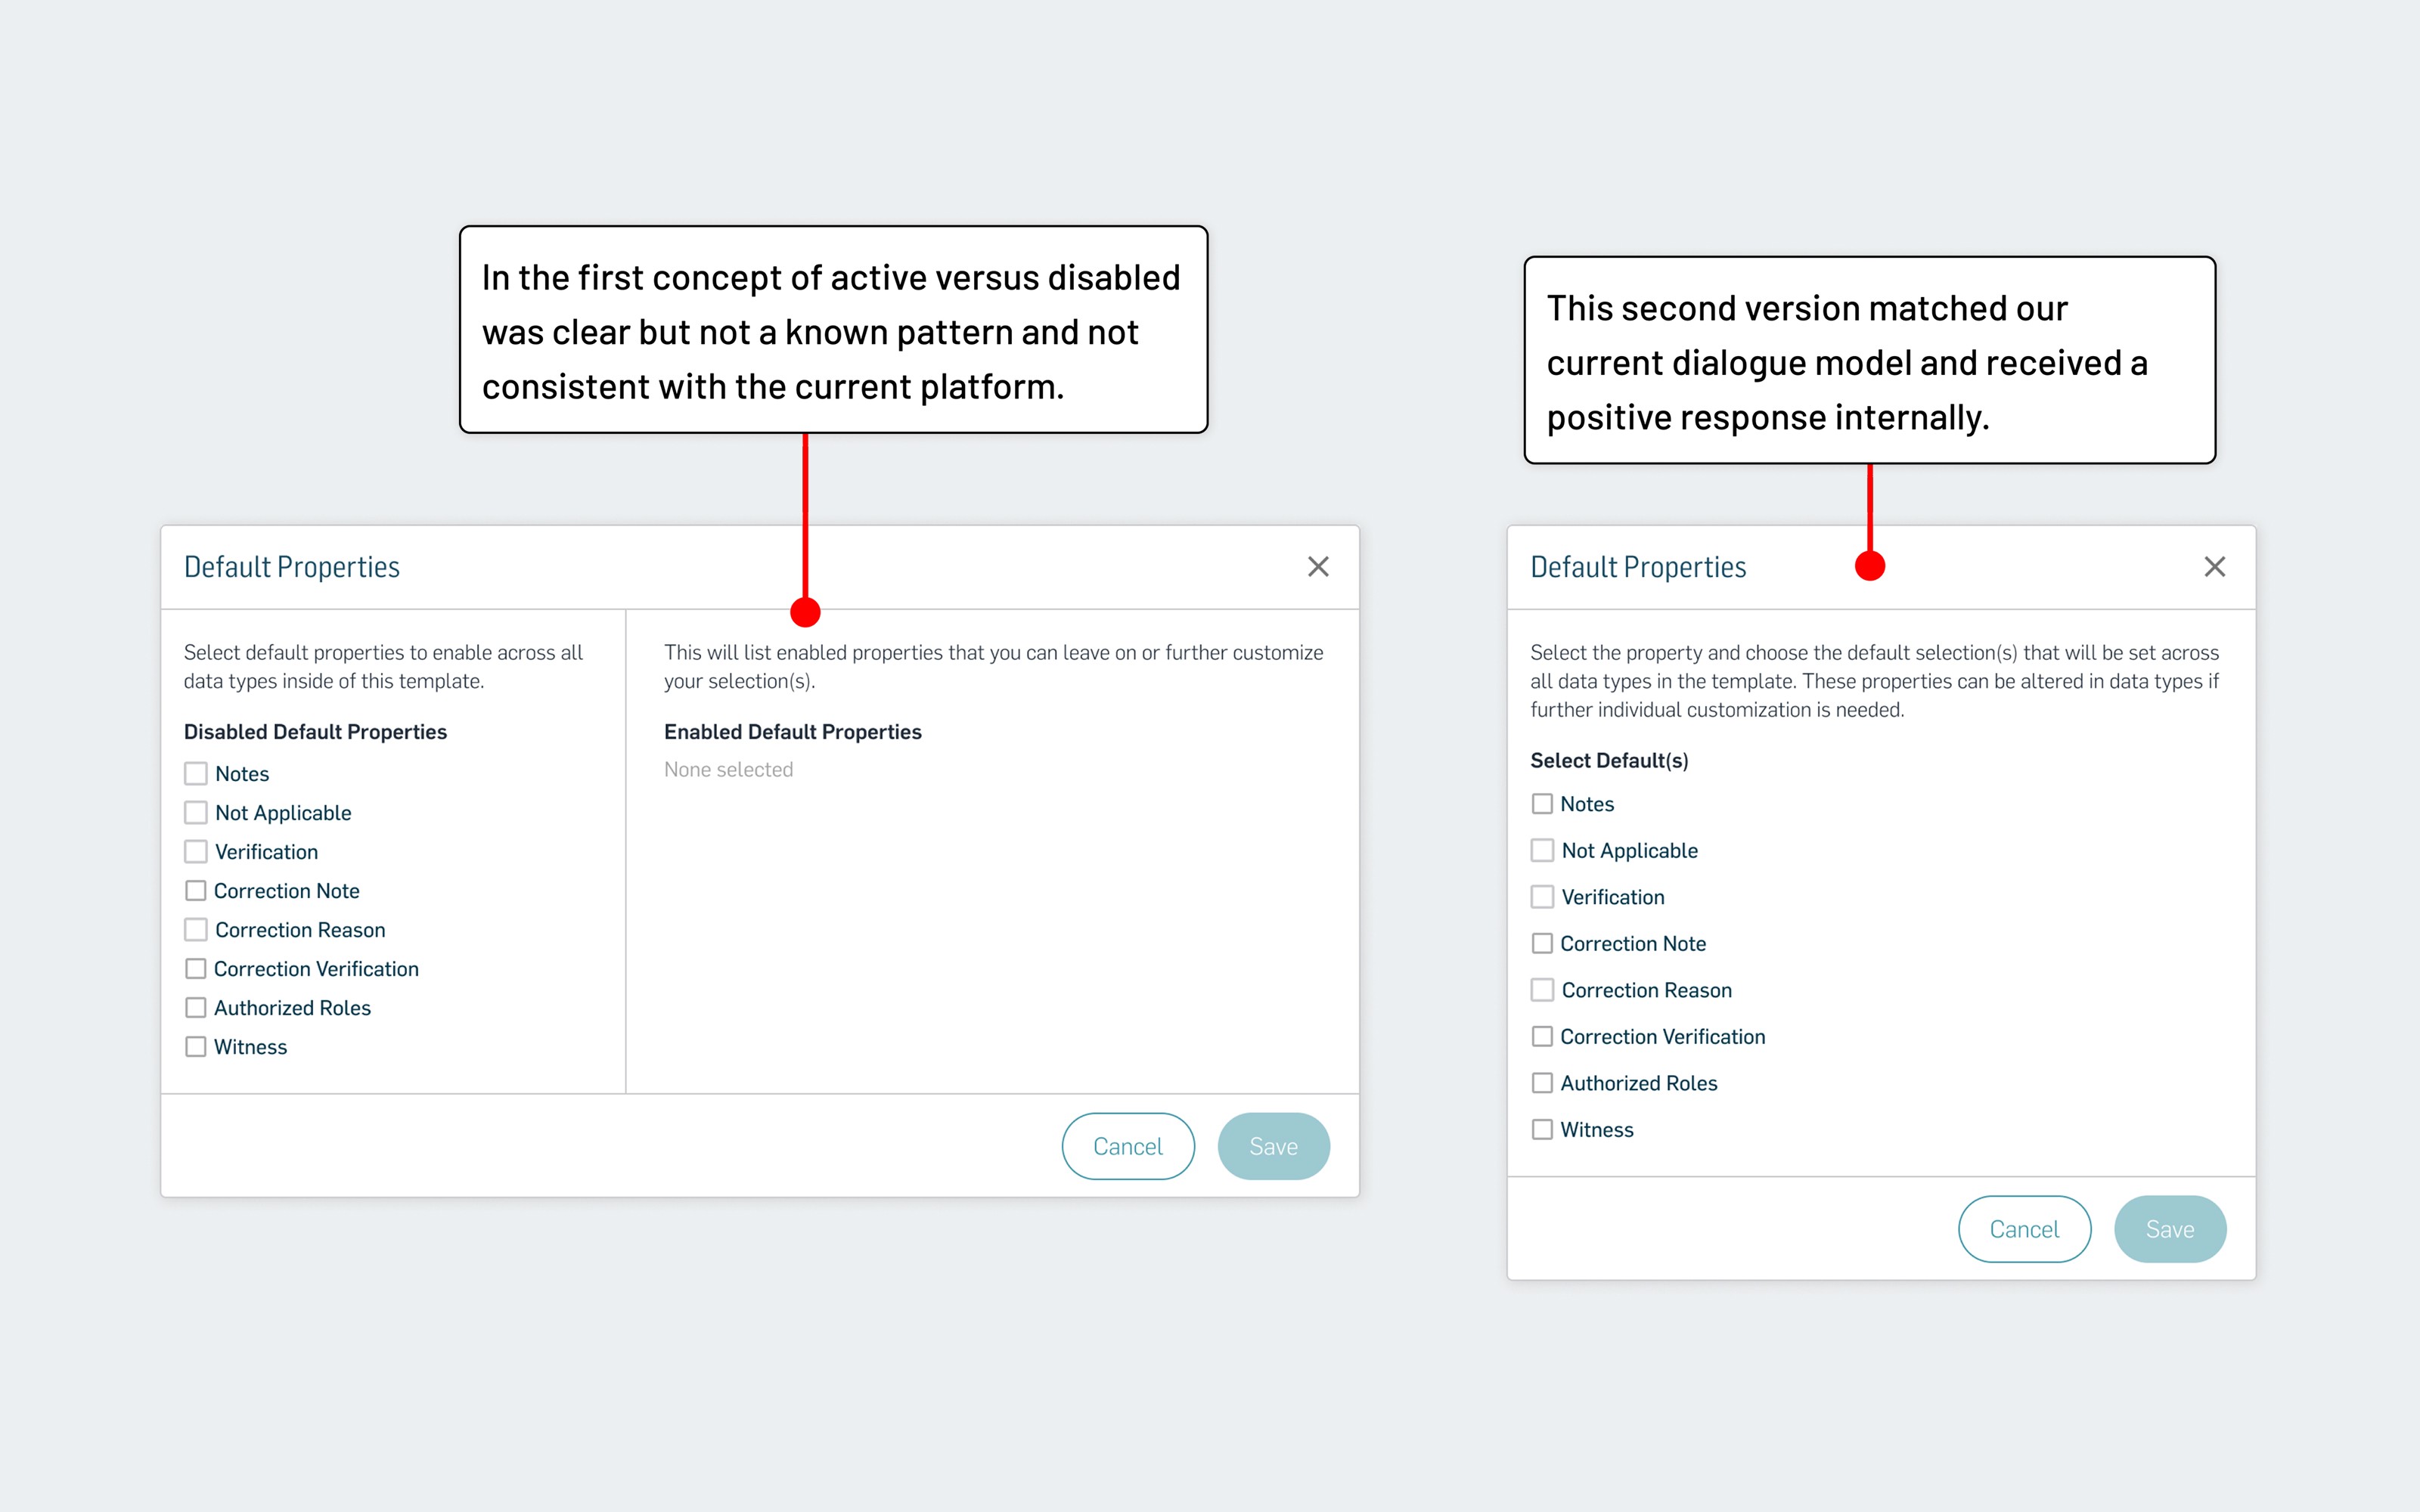This screenshot has width=2420, height=1512.
Task: Tick Verification checkbox in left dialog
Action: (x=196, y=852)
